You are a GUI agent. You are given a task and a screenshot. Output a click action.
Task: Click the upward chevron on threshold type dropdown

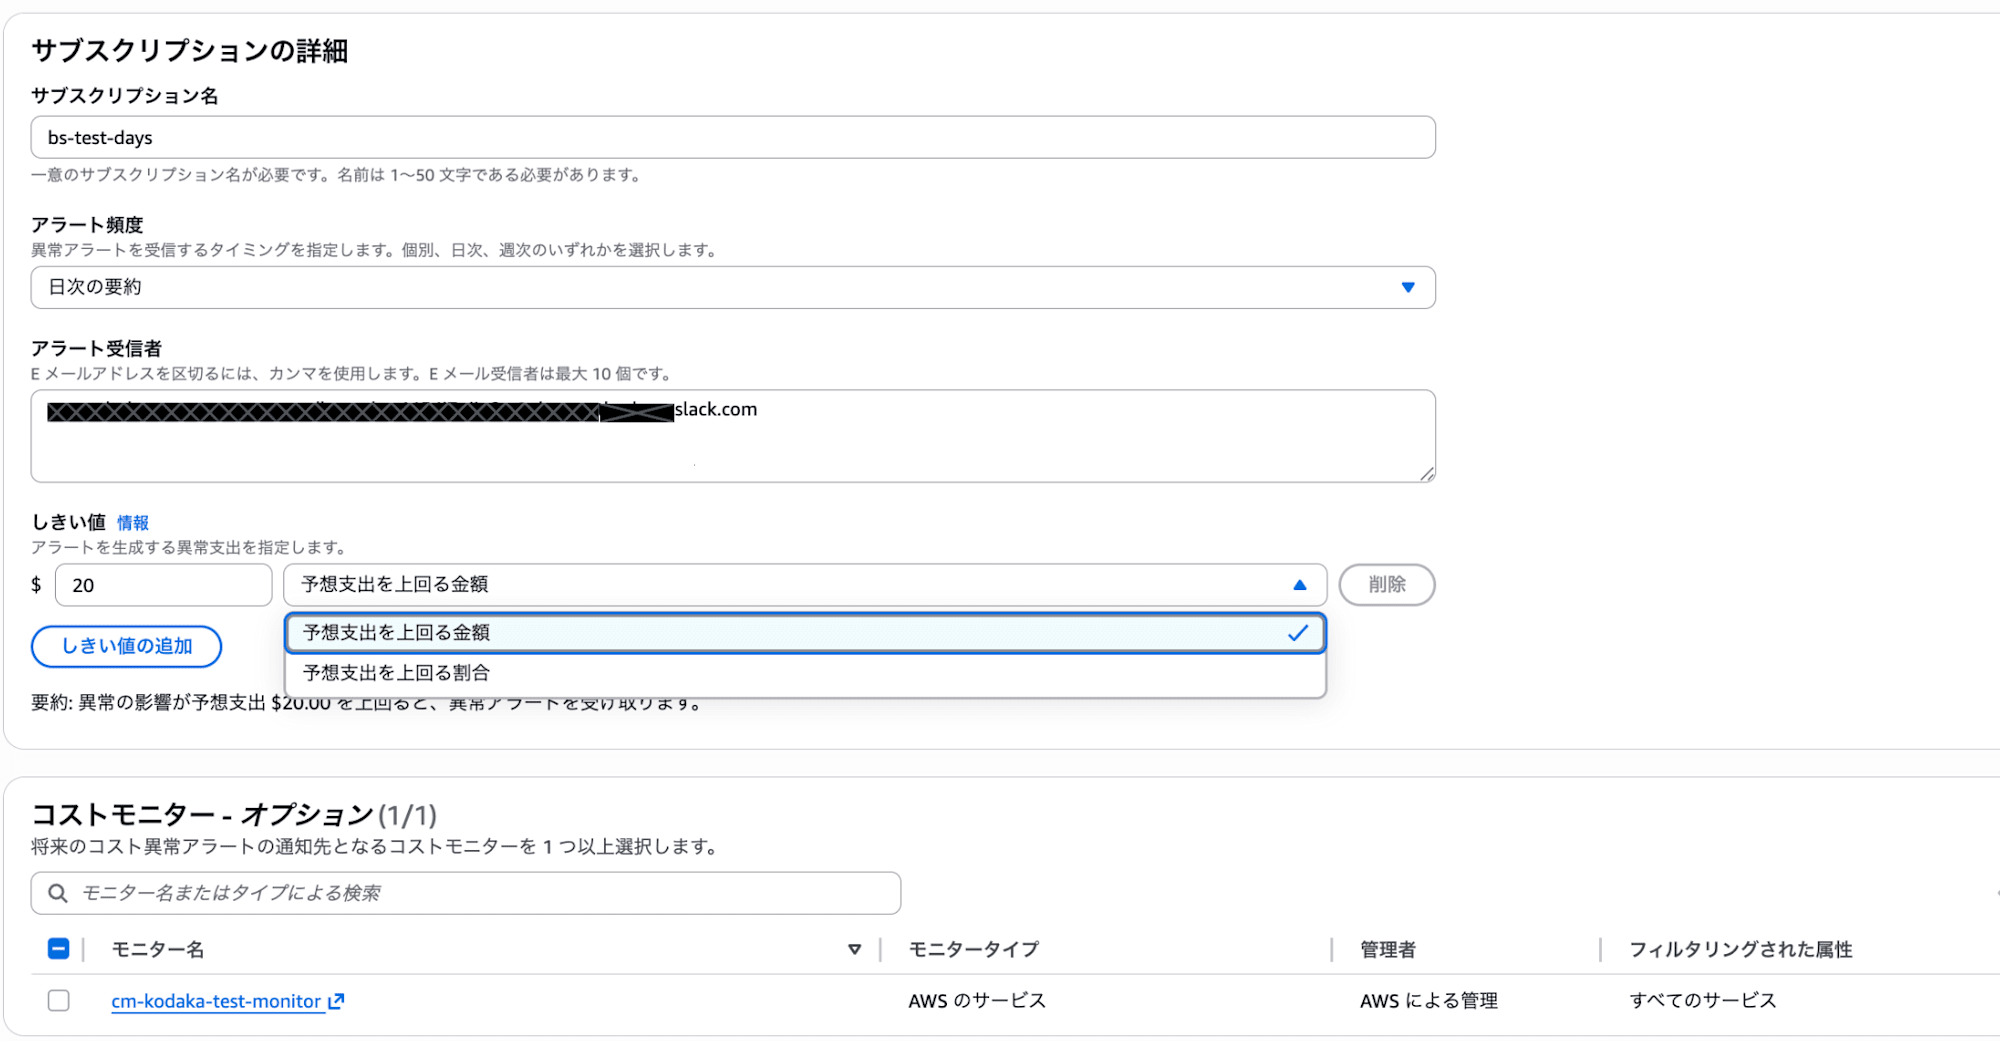1299,584
